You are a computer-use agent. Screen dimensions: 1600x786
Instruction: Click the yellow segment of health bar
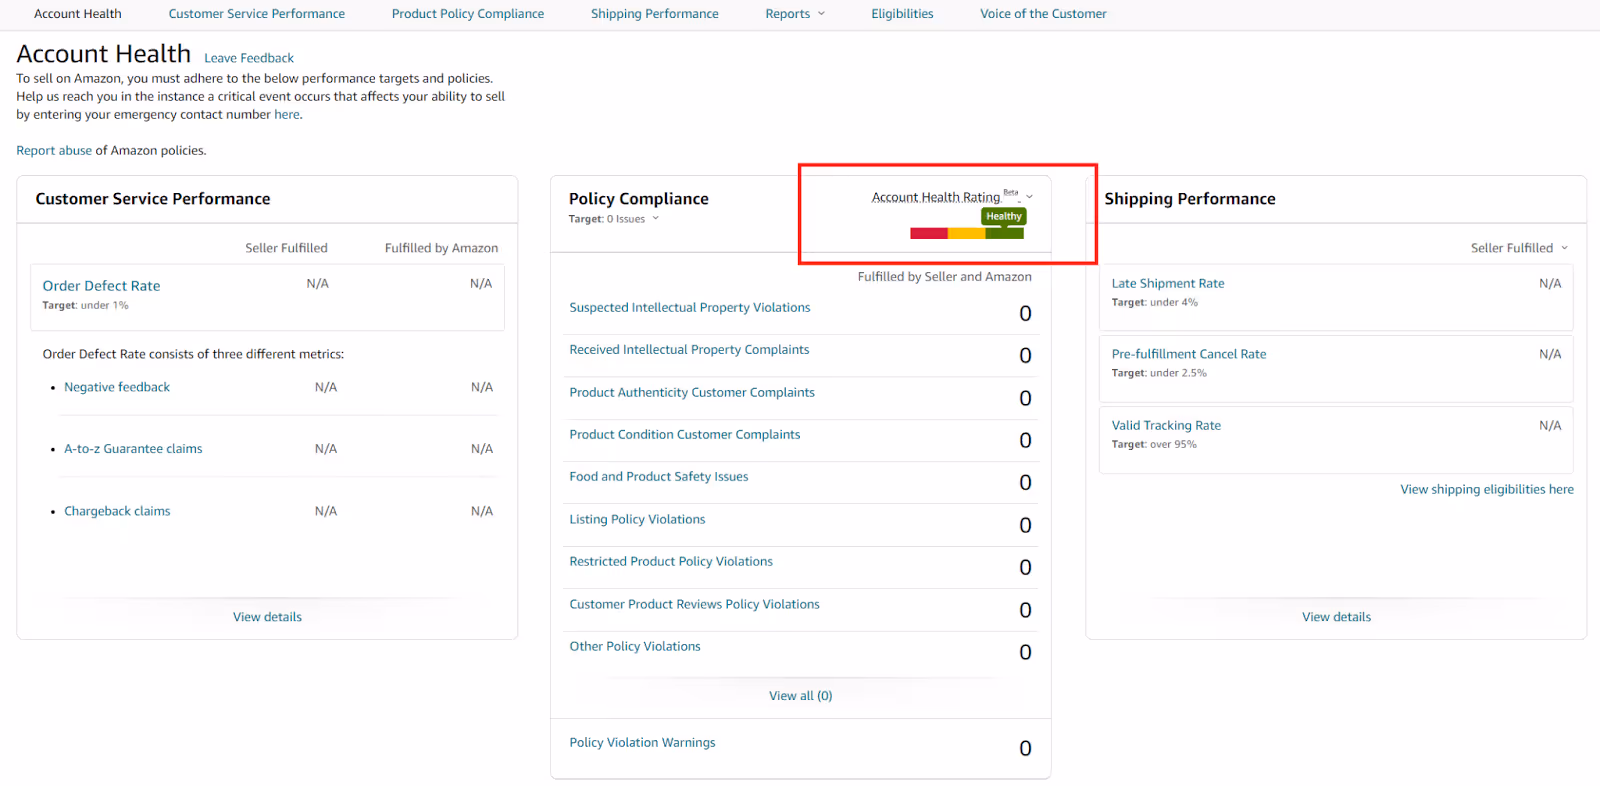[967, 234]
